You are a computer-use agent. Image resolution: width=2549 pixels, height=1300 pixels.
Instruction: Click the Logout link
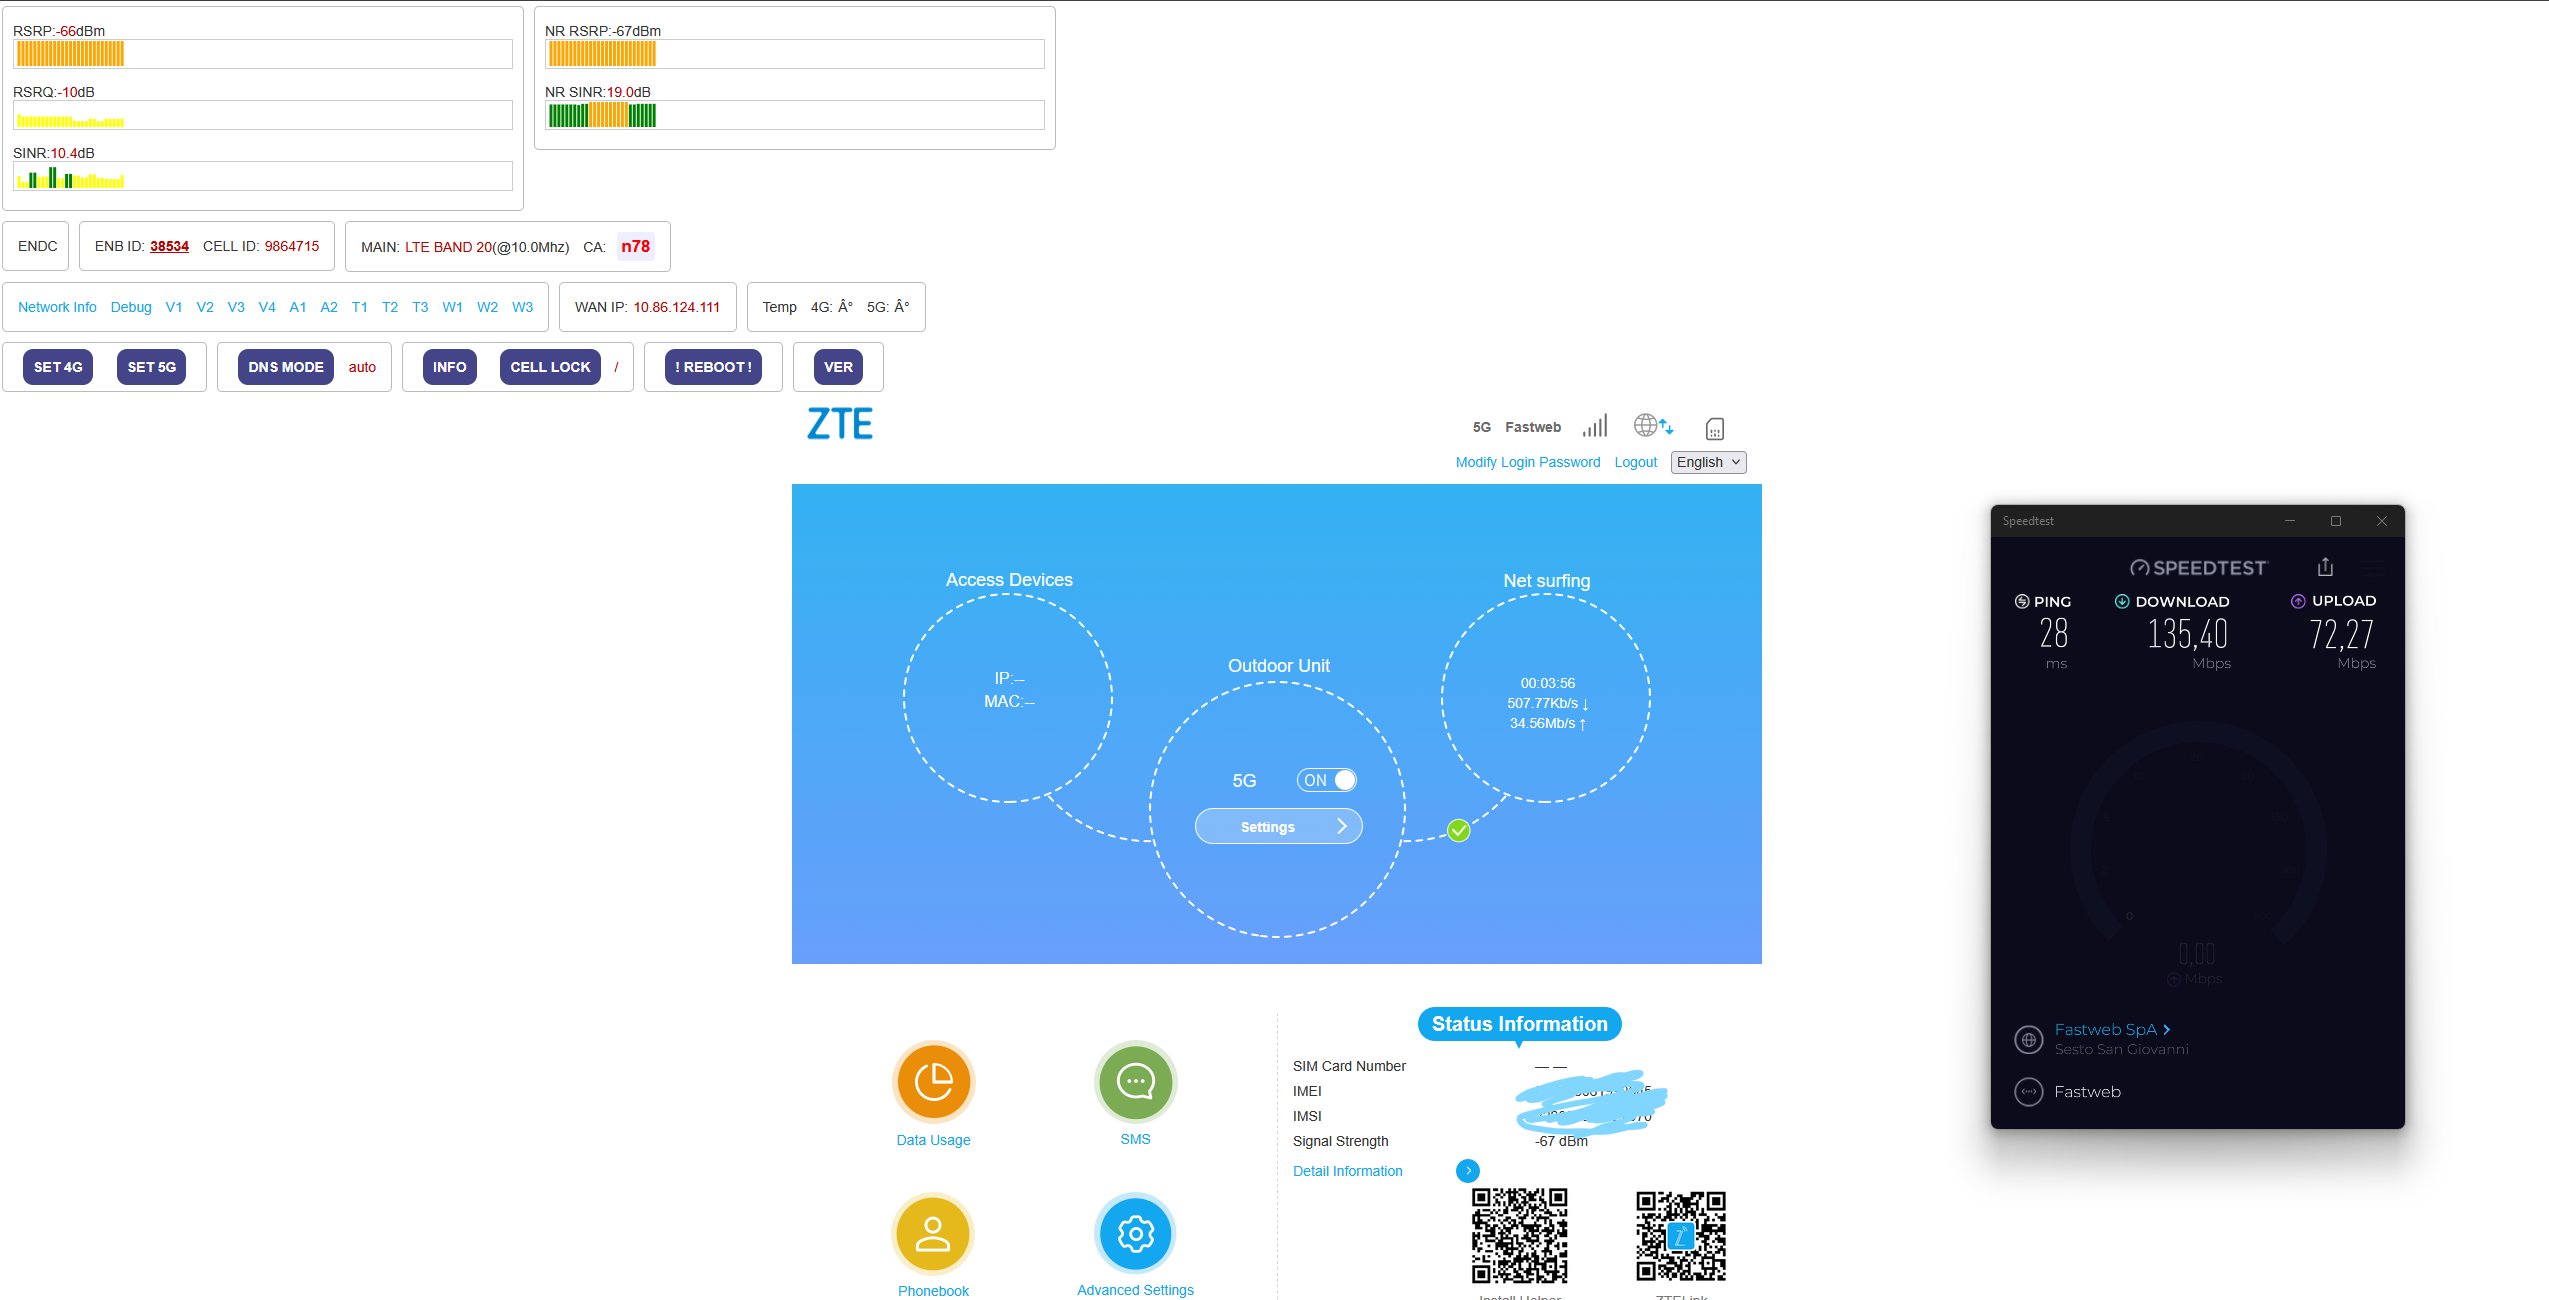(1635, 462)
